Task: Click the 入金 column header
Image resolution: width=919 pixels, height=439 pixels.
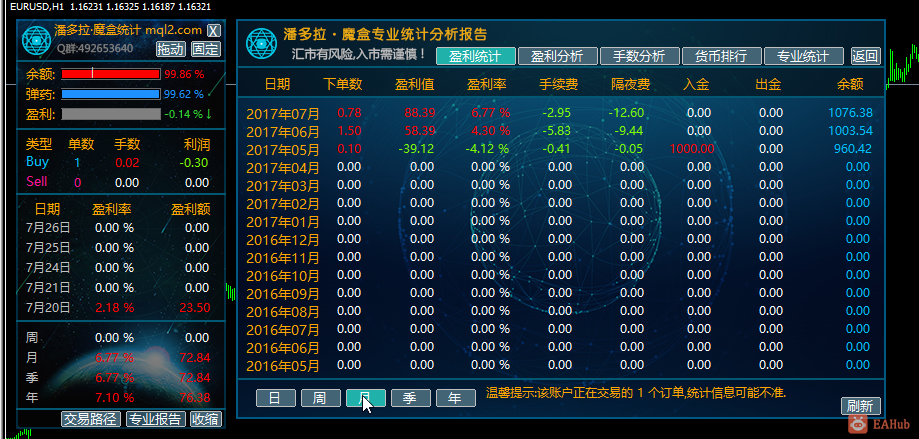Action: [x=696, y=84]
